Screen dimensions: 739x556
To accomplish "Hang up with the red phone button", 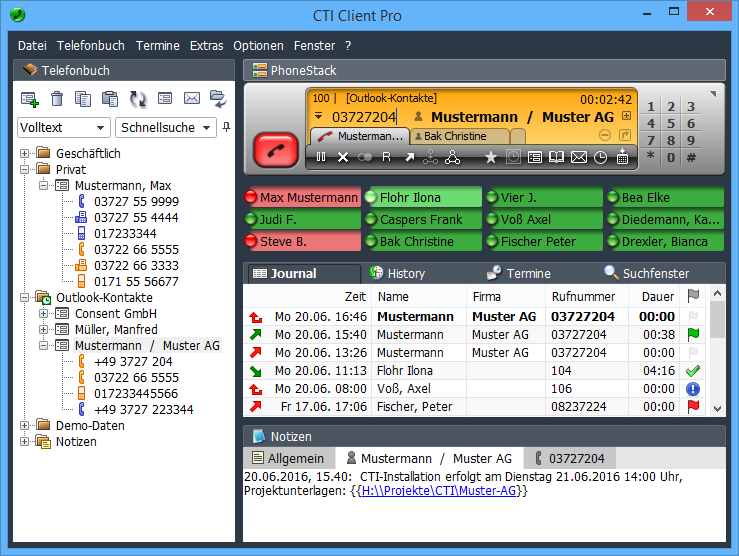I will click(x=269, y=149).
